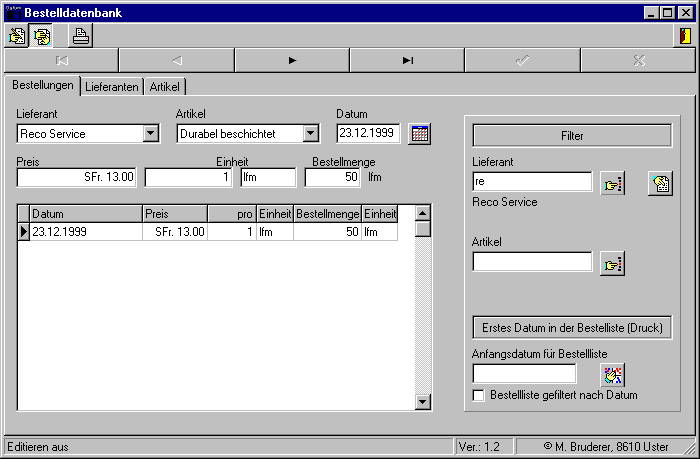Click the Bestellmenge field showing 50

[x=333, y=177]
